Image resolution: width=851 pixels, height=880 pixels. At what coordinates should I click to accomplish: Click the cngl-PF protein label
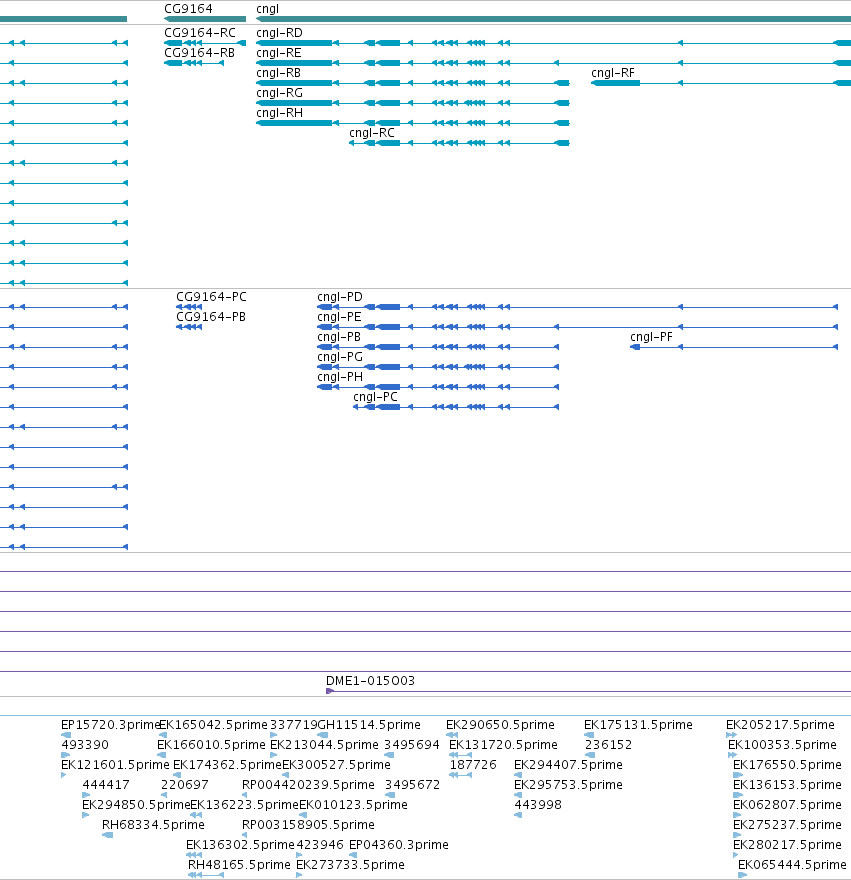(651, 337)
